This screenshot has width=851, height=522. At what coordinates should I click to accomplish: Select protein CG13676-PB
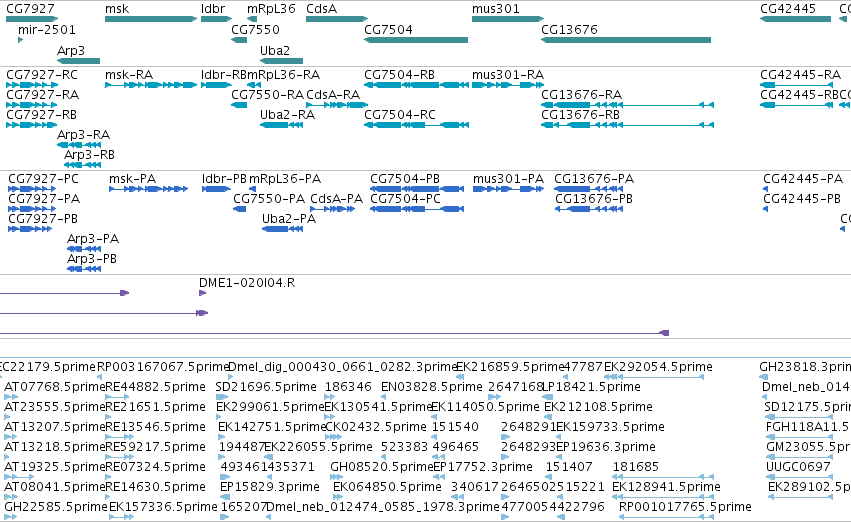(x=594, y=199)
